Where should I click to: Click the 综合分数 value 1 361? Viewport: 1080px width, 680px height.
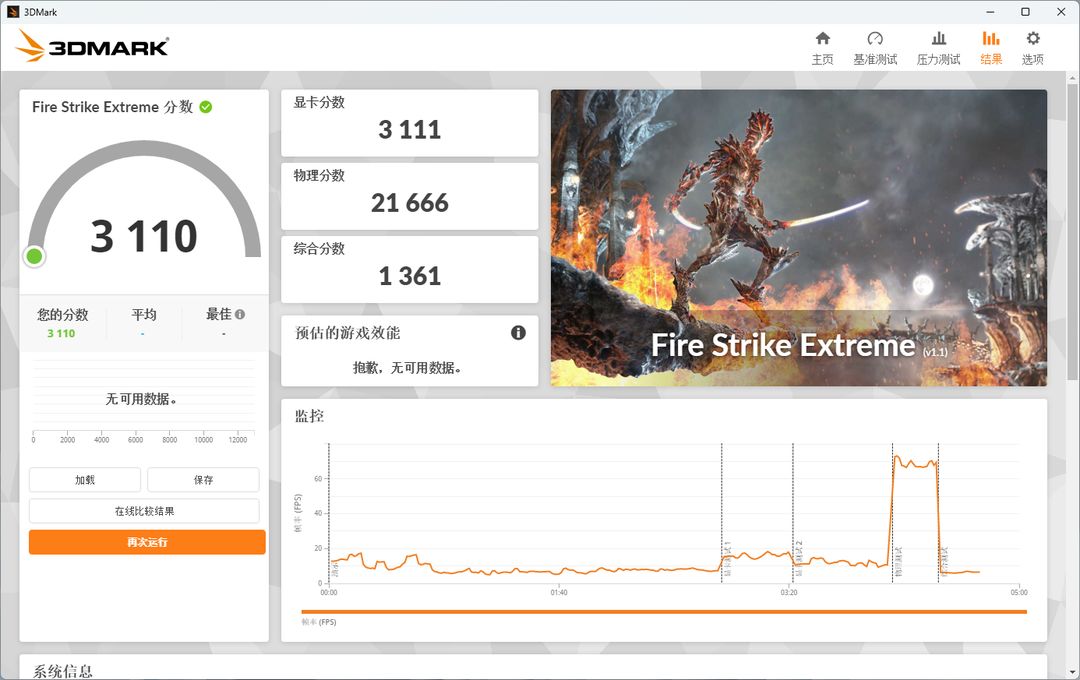pos(409,276)
